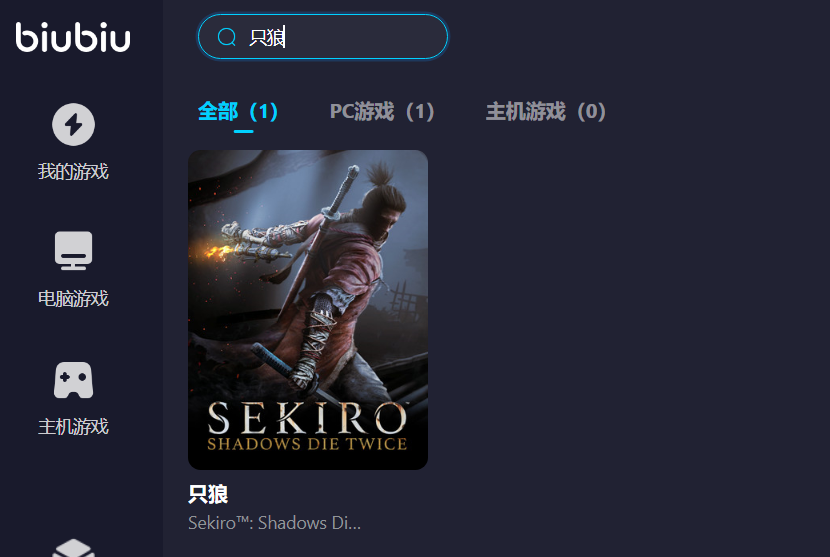Select the 电脑游戏 sidebar label
The width and height of the screenshot is (830, 557).
[x=73, y=299]
